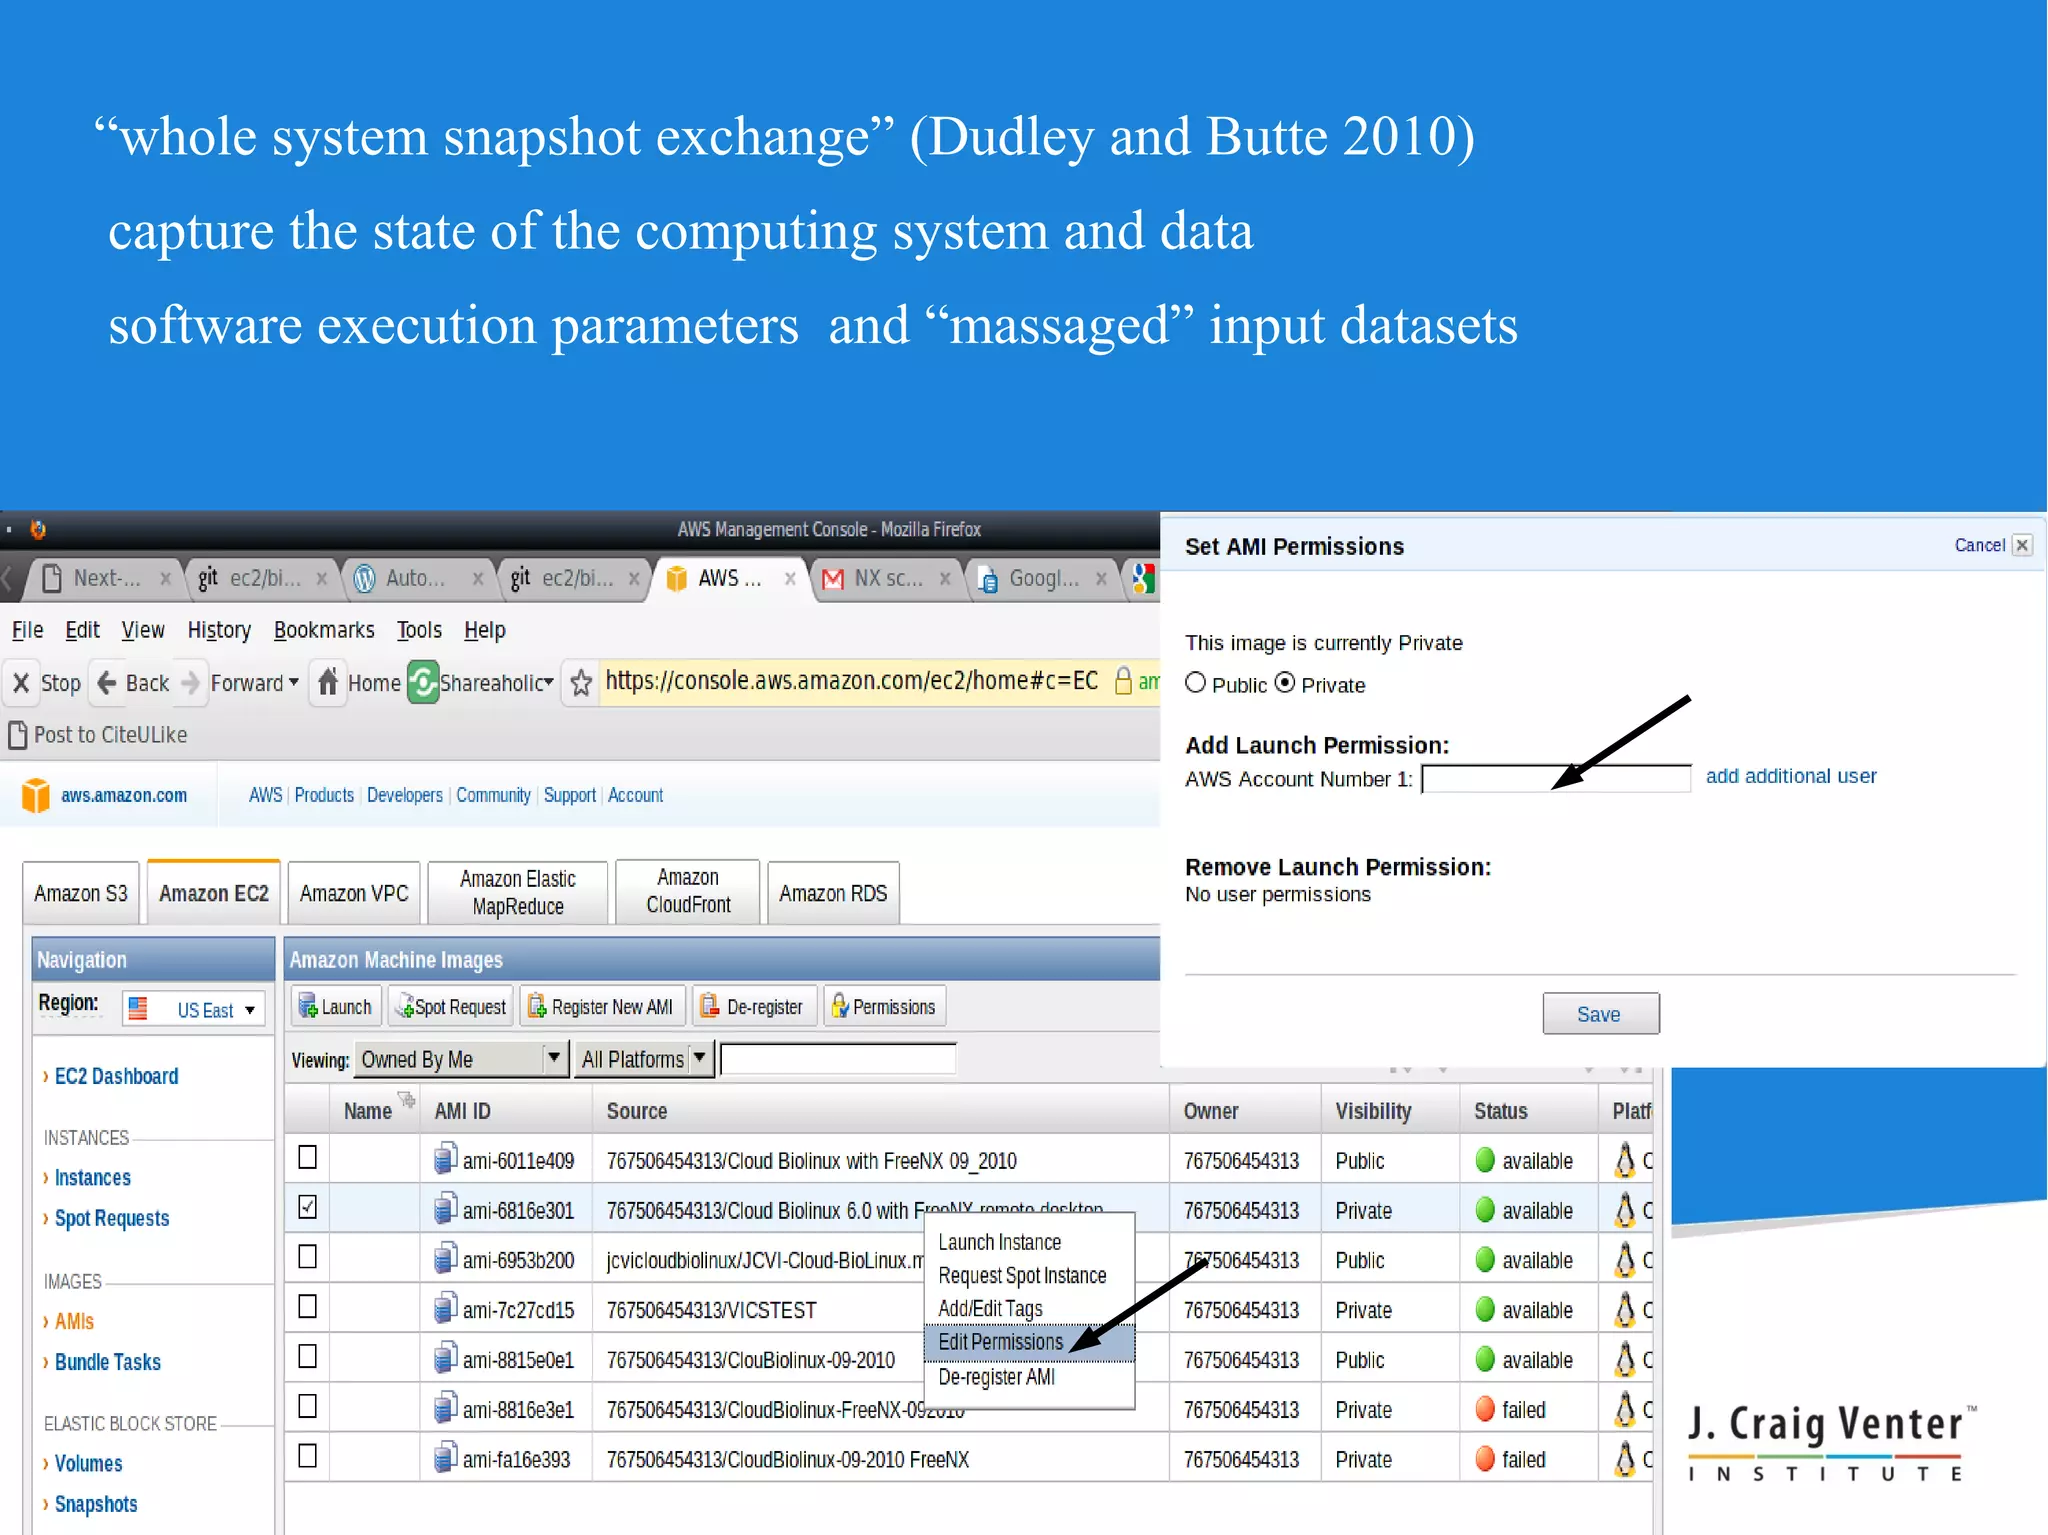
Task: Switch to the Amazon S3 tab
Action: (81, 893)
